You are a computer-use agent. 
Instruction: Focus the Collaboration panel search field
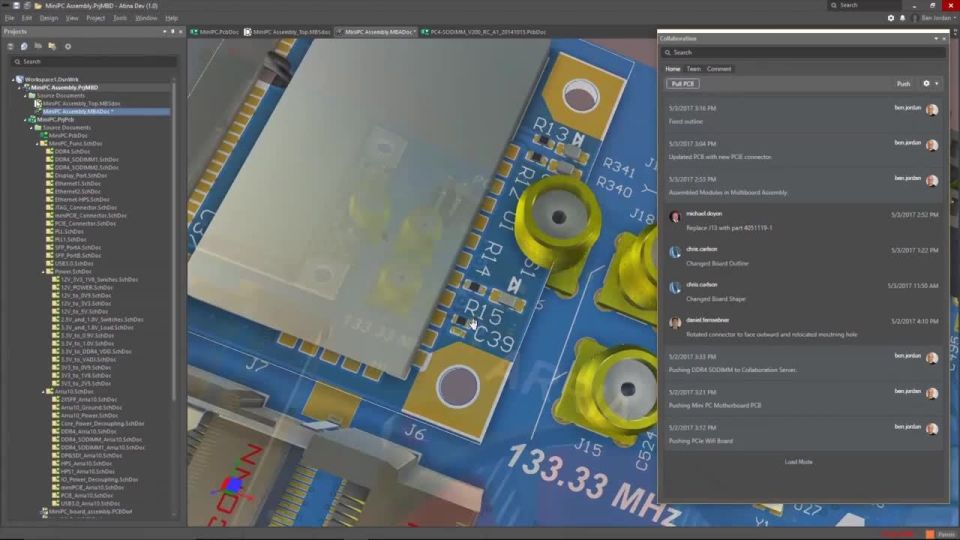pos(803,53)
